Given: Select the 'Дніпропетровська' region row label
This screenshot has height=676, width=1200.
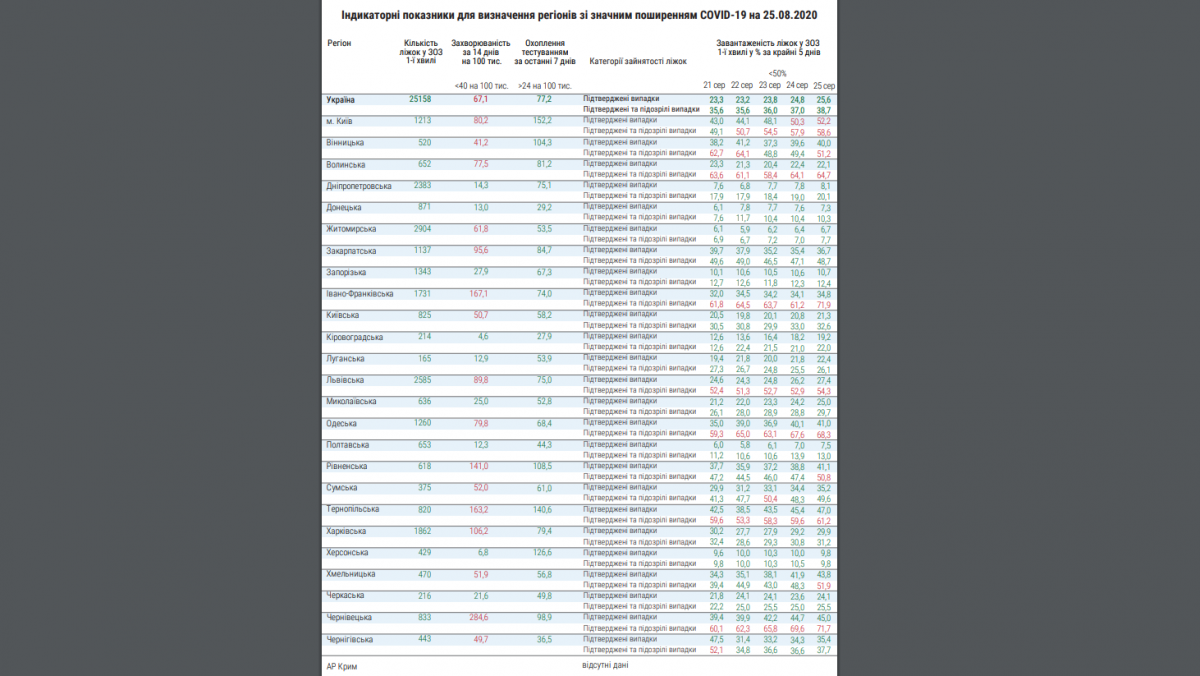Looking at the screenshot, I should tap(358, 186).
